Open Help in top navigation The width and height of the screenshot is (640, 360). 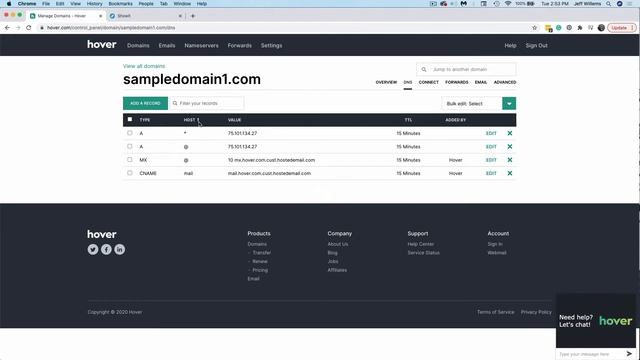(510, 46)
